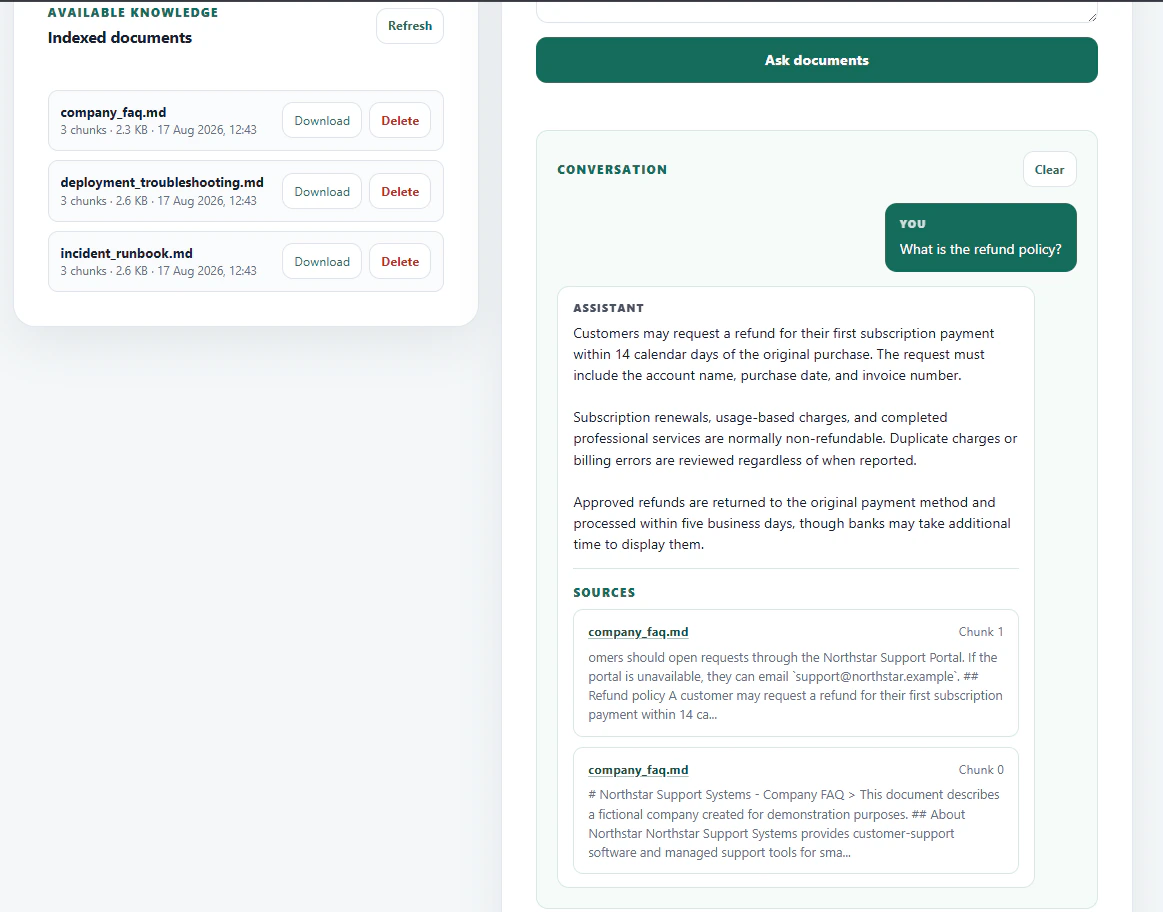The height and width of the screenshot is (912, 1163).
Task: Click the 'Indexed documents' heading
Action: pos(119,38)
